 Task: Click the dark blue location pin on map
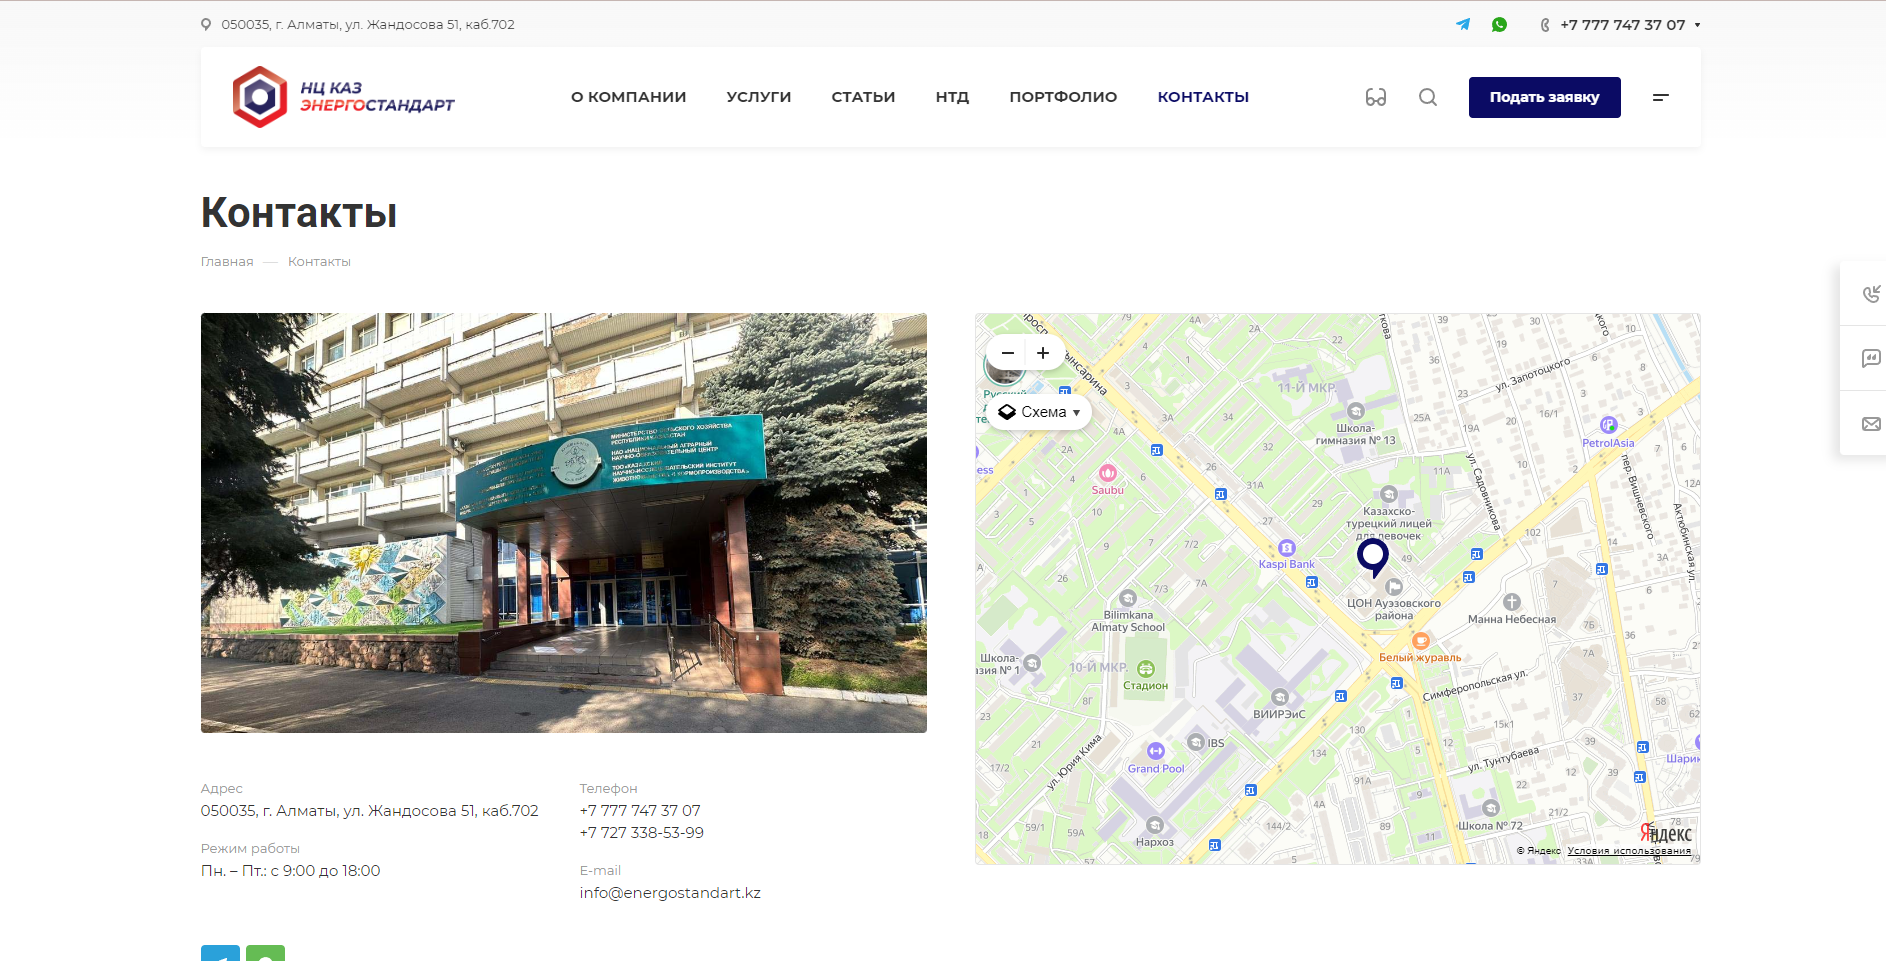pyautogui.click(x=1373, y=556)
